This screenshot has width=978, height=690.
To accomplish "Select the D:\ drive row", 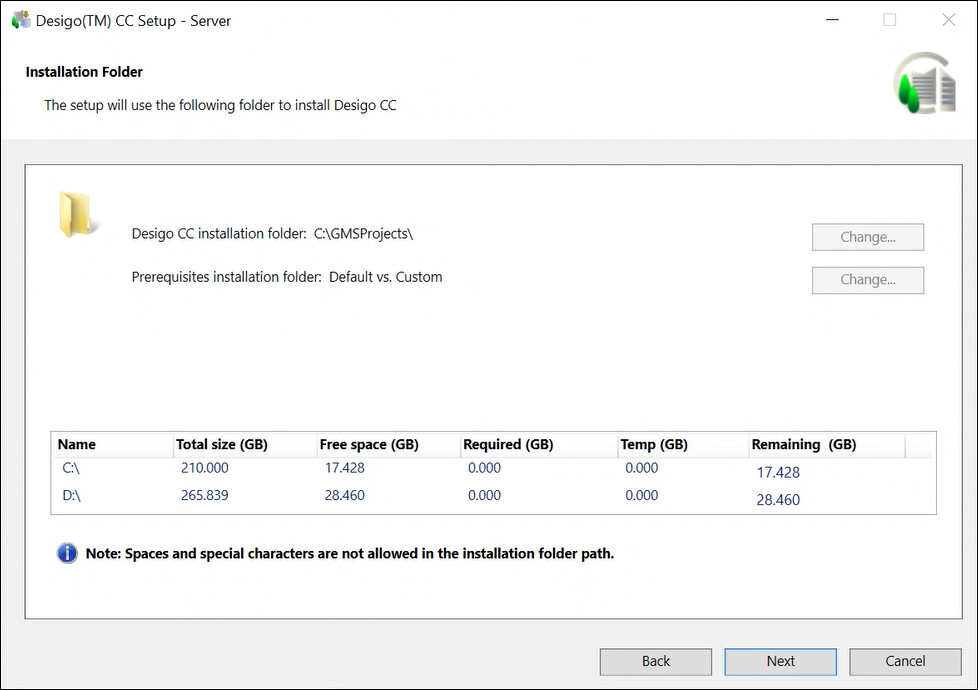I will point(71,495).
